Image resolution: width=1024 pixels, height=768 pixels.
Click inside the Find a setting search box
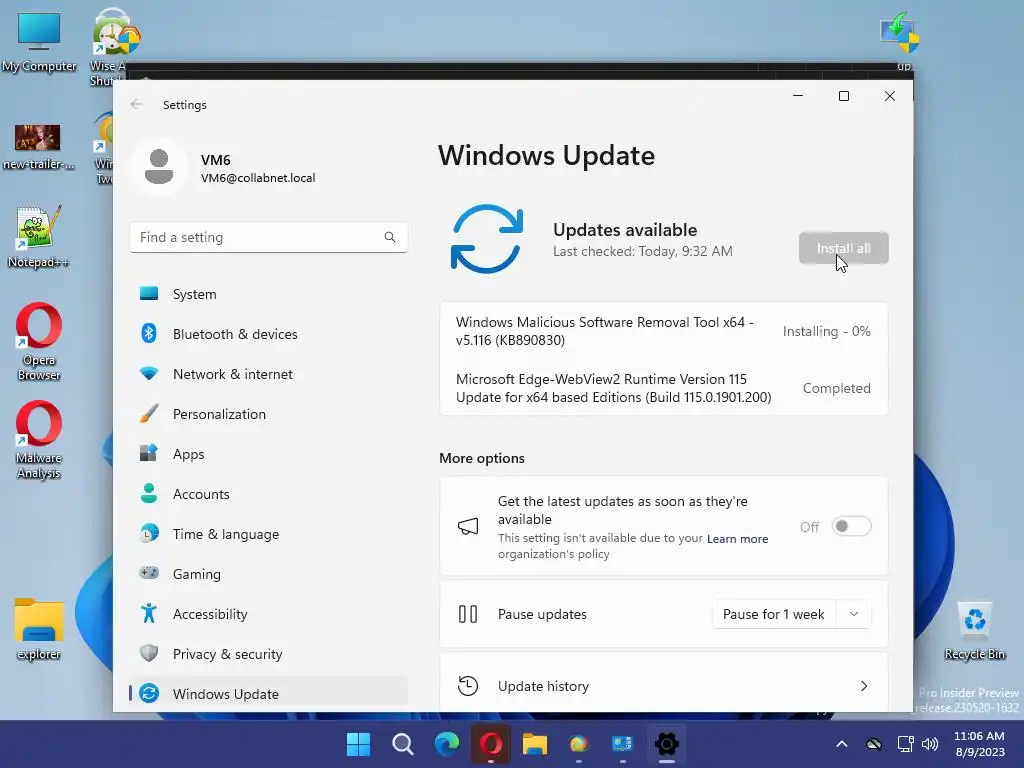(268, 237)
